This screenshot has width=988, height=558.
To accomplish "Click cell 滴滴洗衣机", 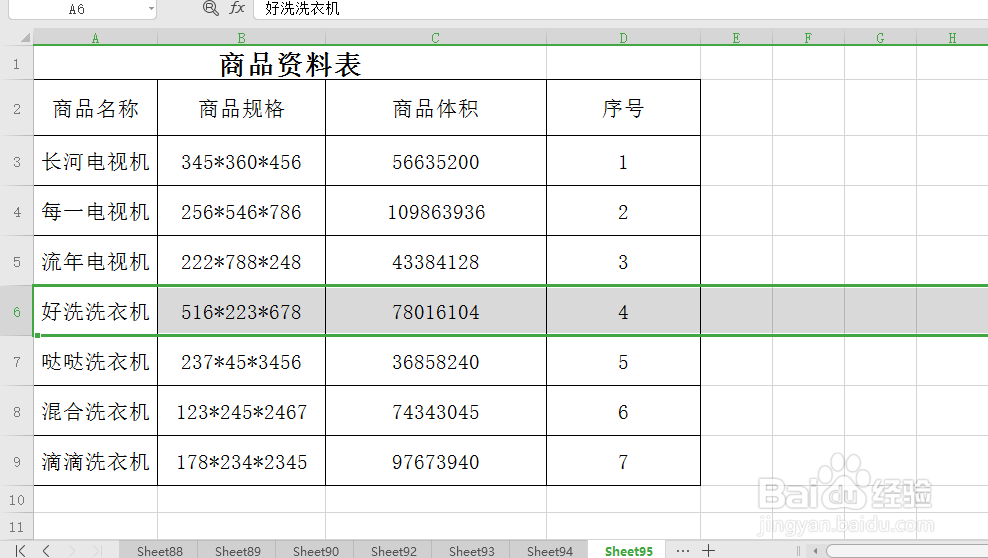I will 95,461.
